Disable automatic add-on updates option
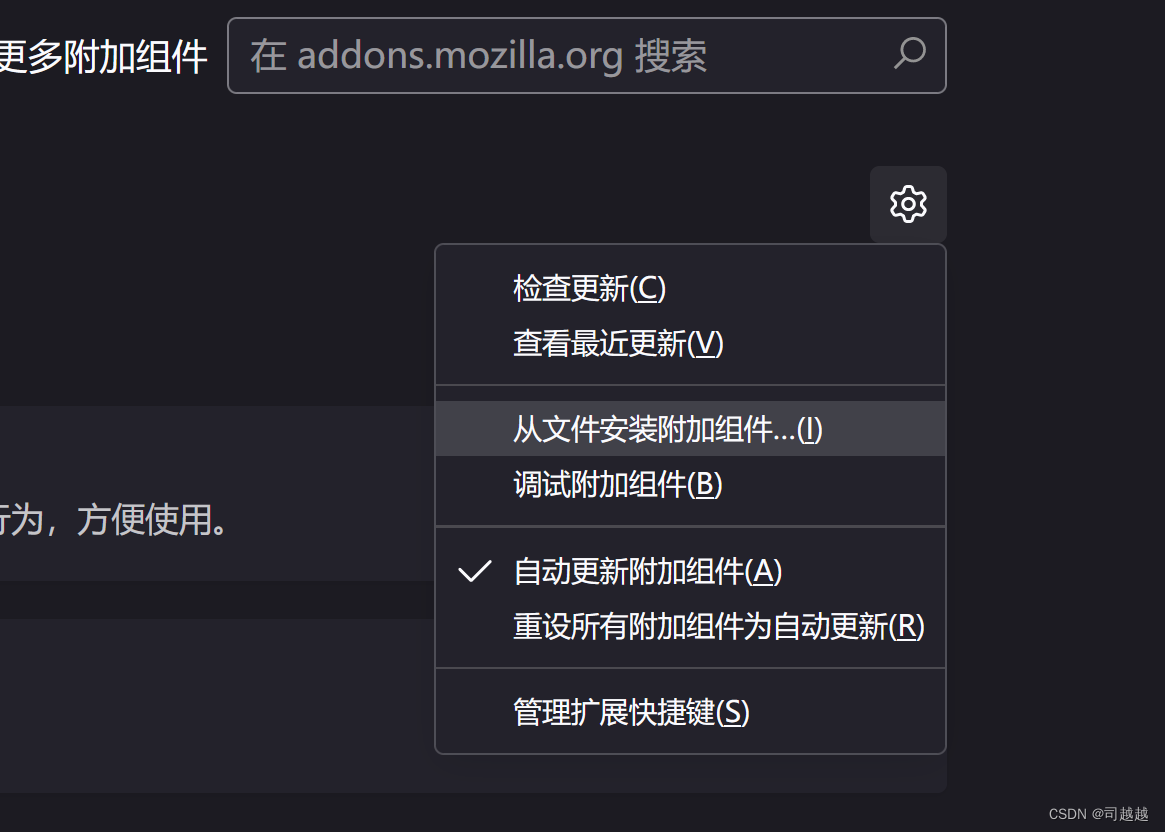 coord(646,571)
